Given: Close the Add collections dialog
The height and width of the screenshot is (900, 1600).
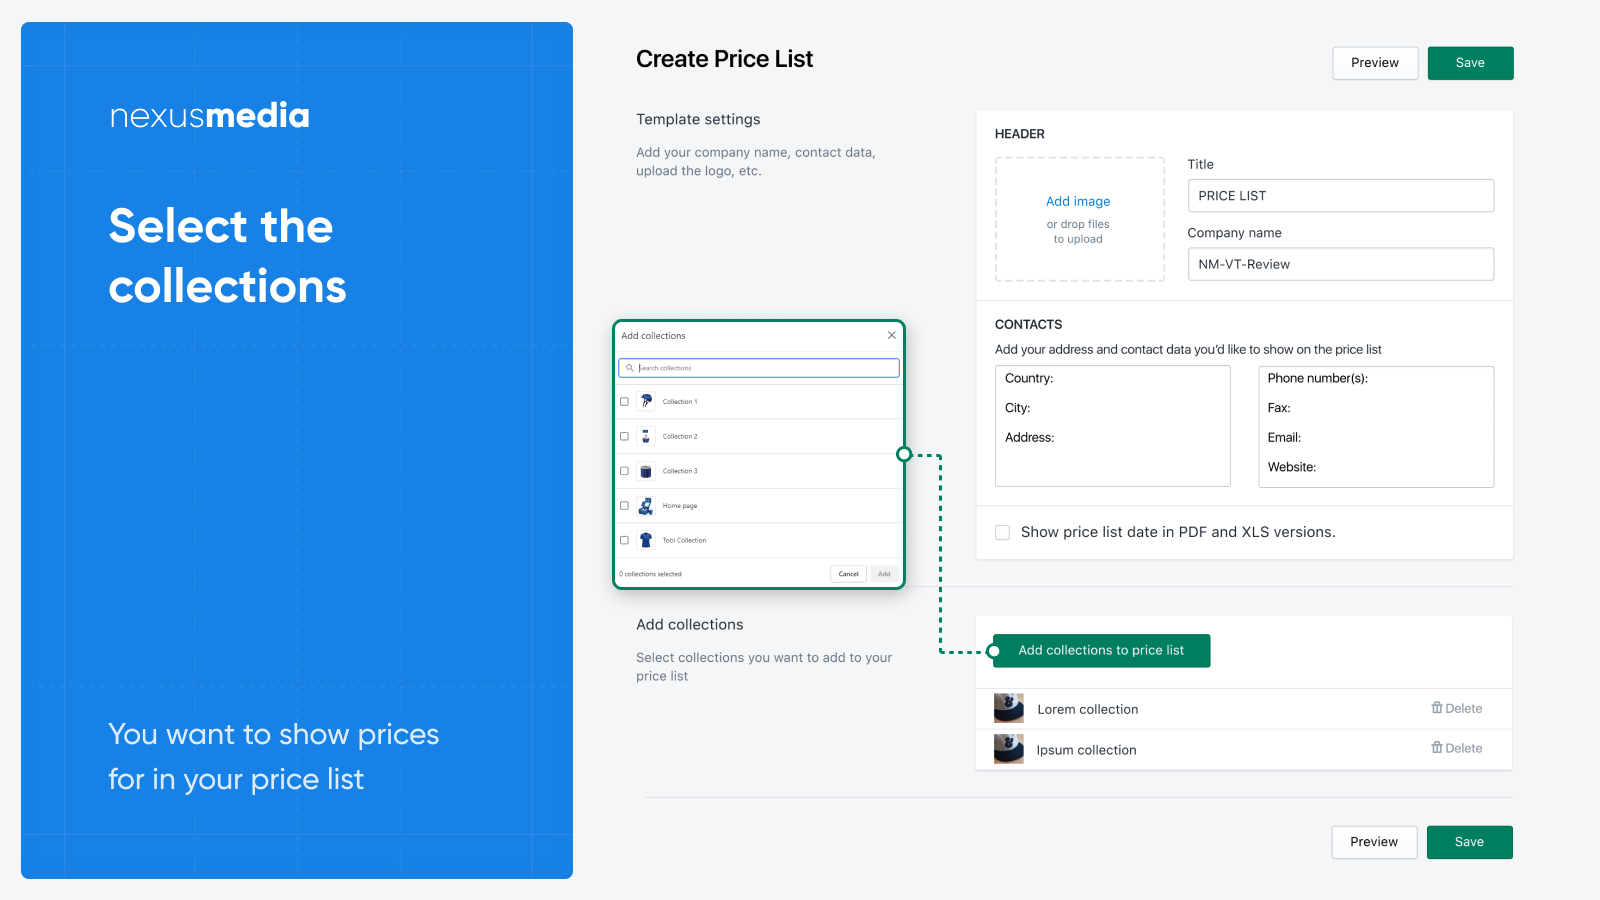Looking at the screenshot, I should pyautogui.click(x=891, y=335).
